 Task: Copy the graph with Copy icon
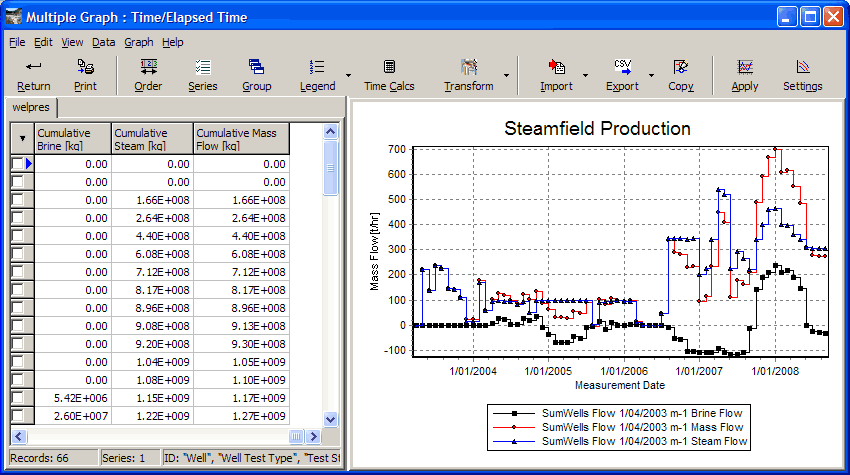(x=681, y=67)
